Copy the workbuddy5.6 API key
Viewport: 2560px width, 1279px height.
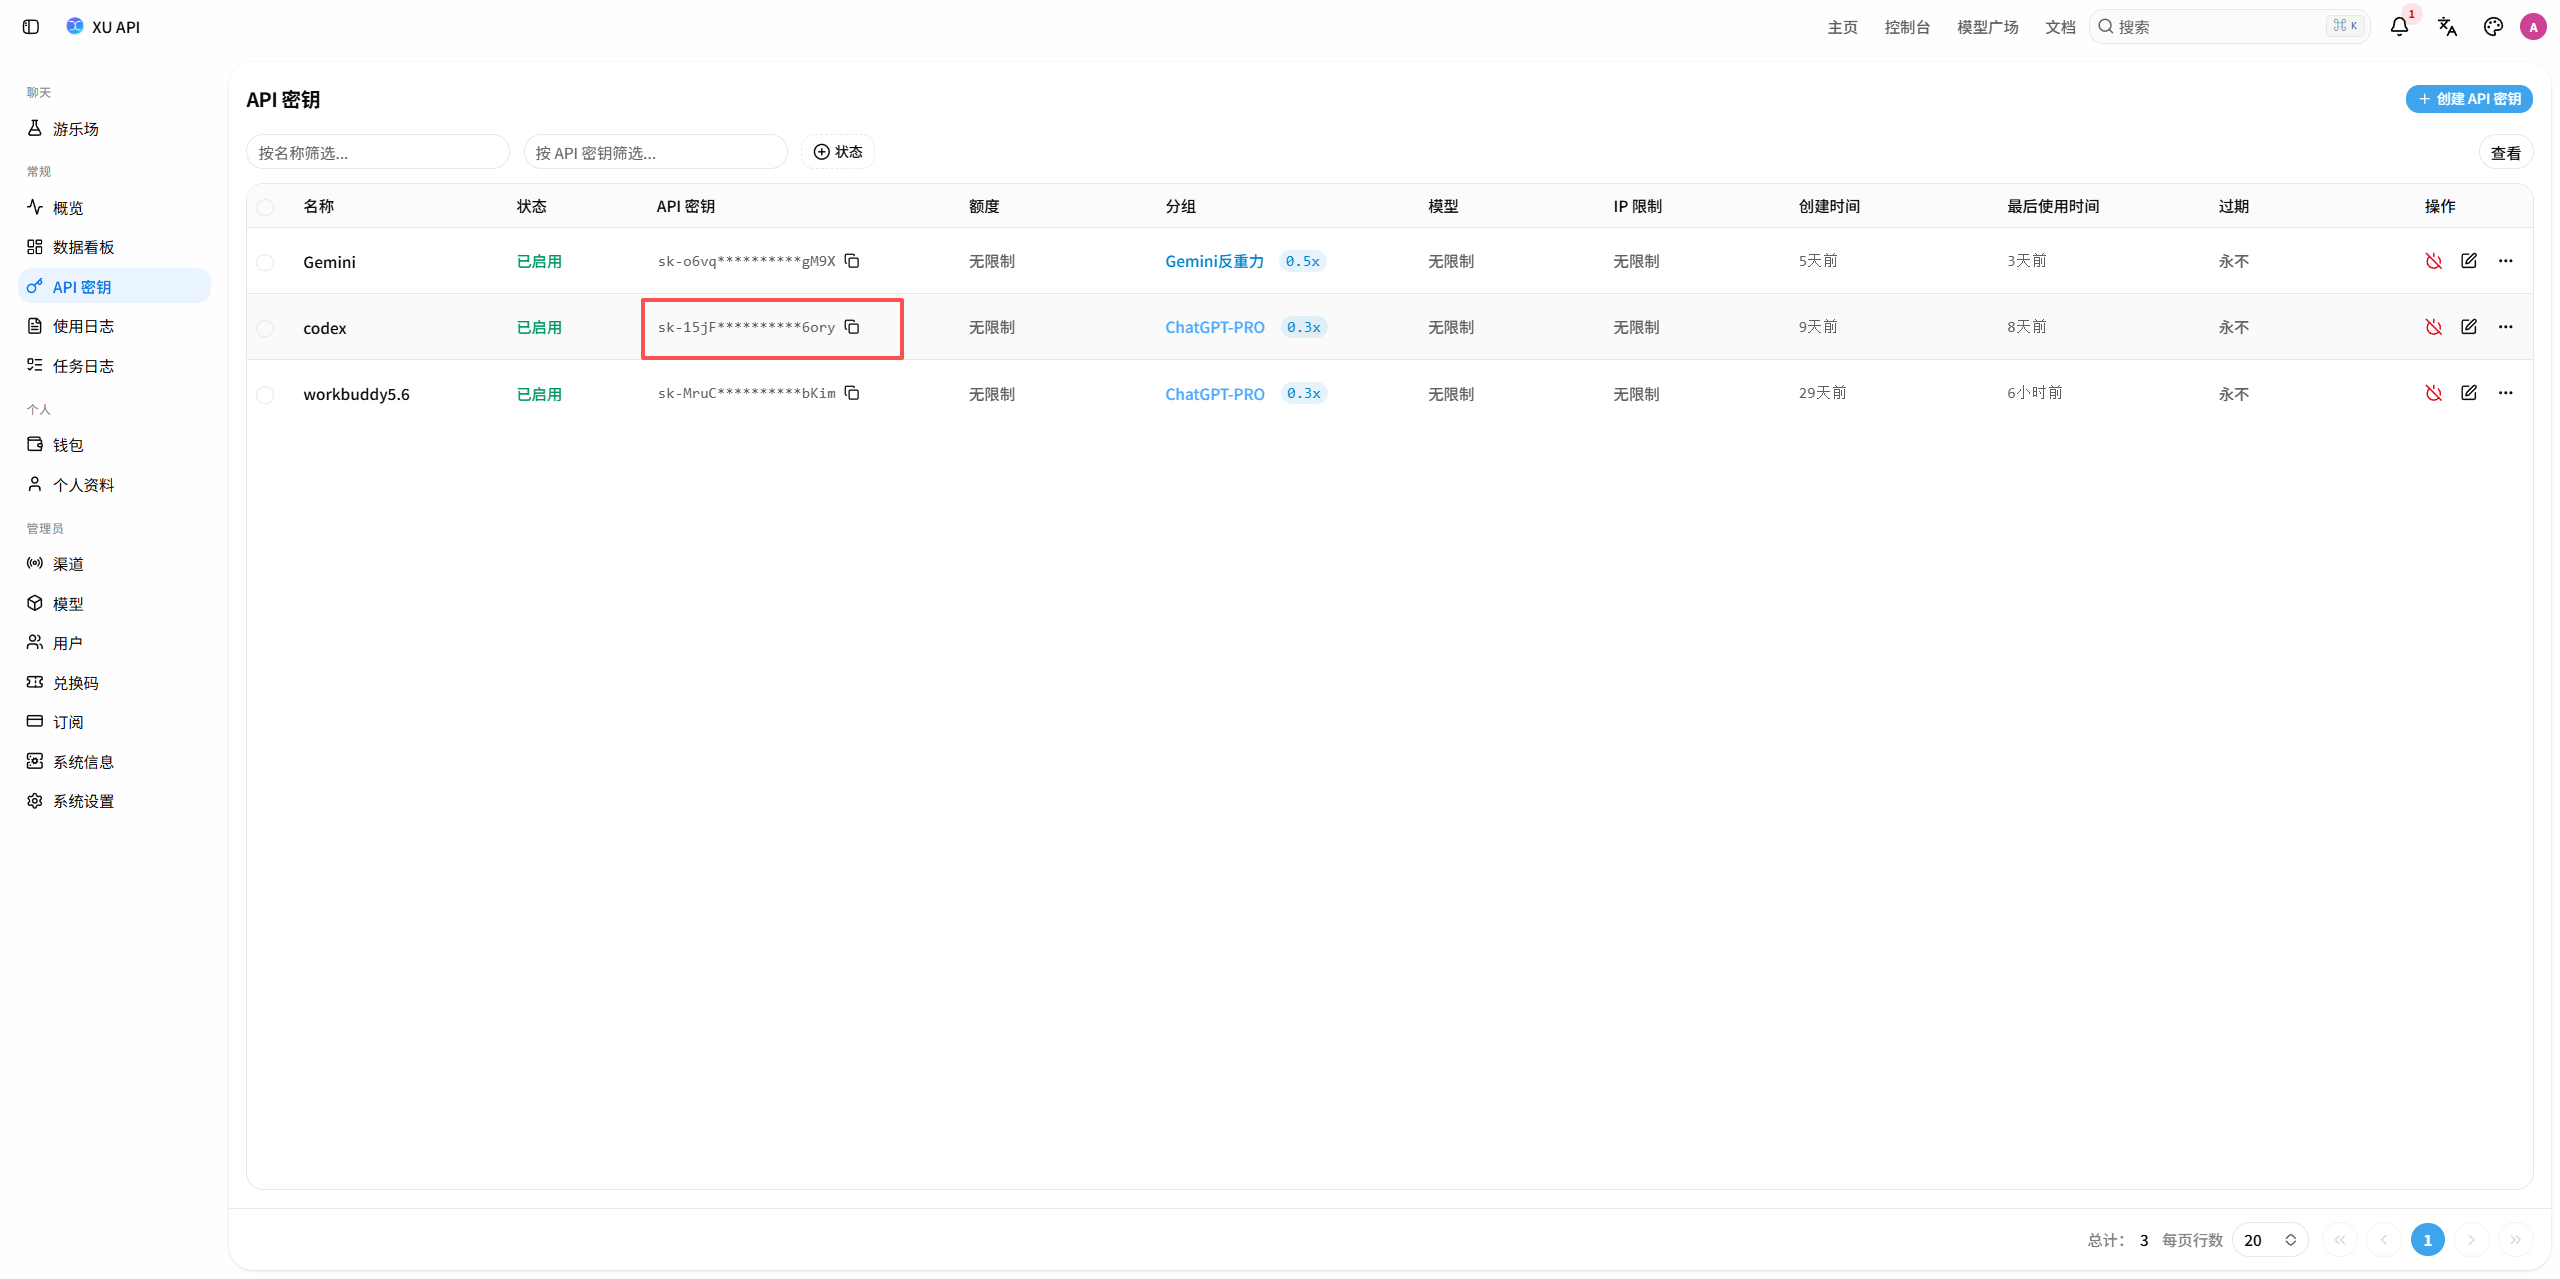pyautogui.click(x=852, y=393)
